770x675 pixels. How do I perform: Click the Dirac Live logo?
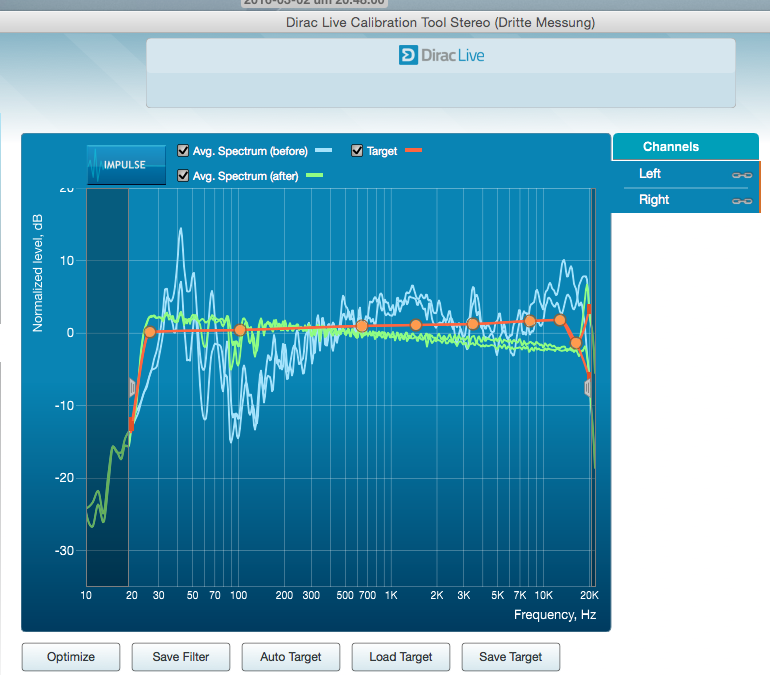(x=441, y=55)
